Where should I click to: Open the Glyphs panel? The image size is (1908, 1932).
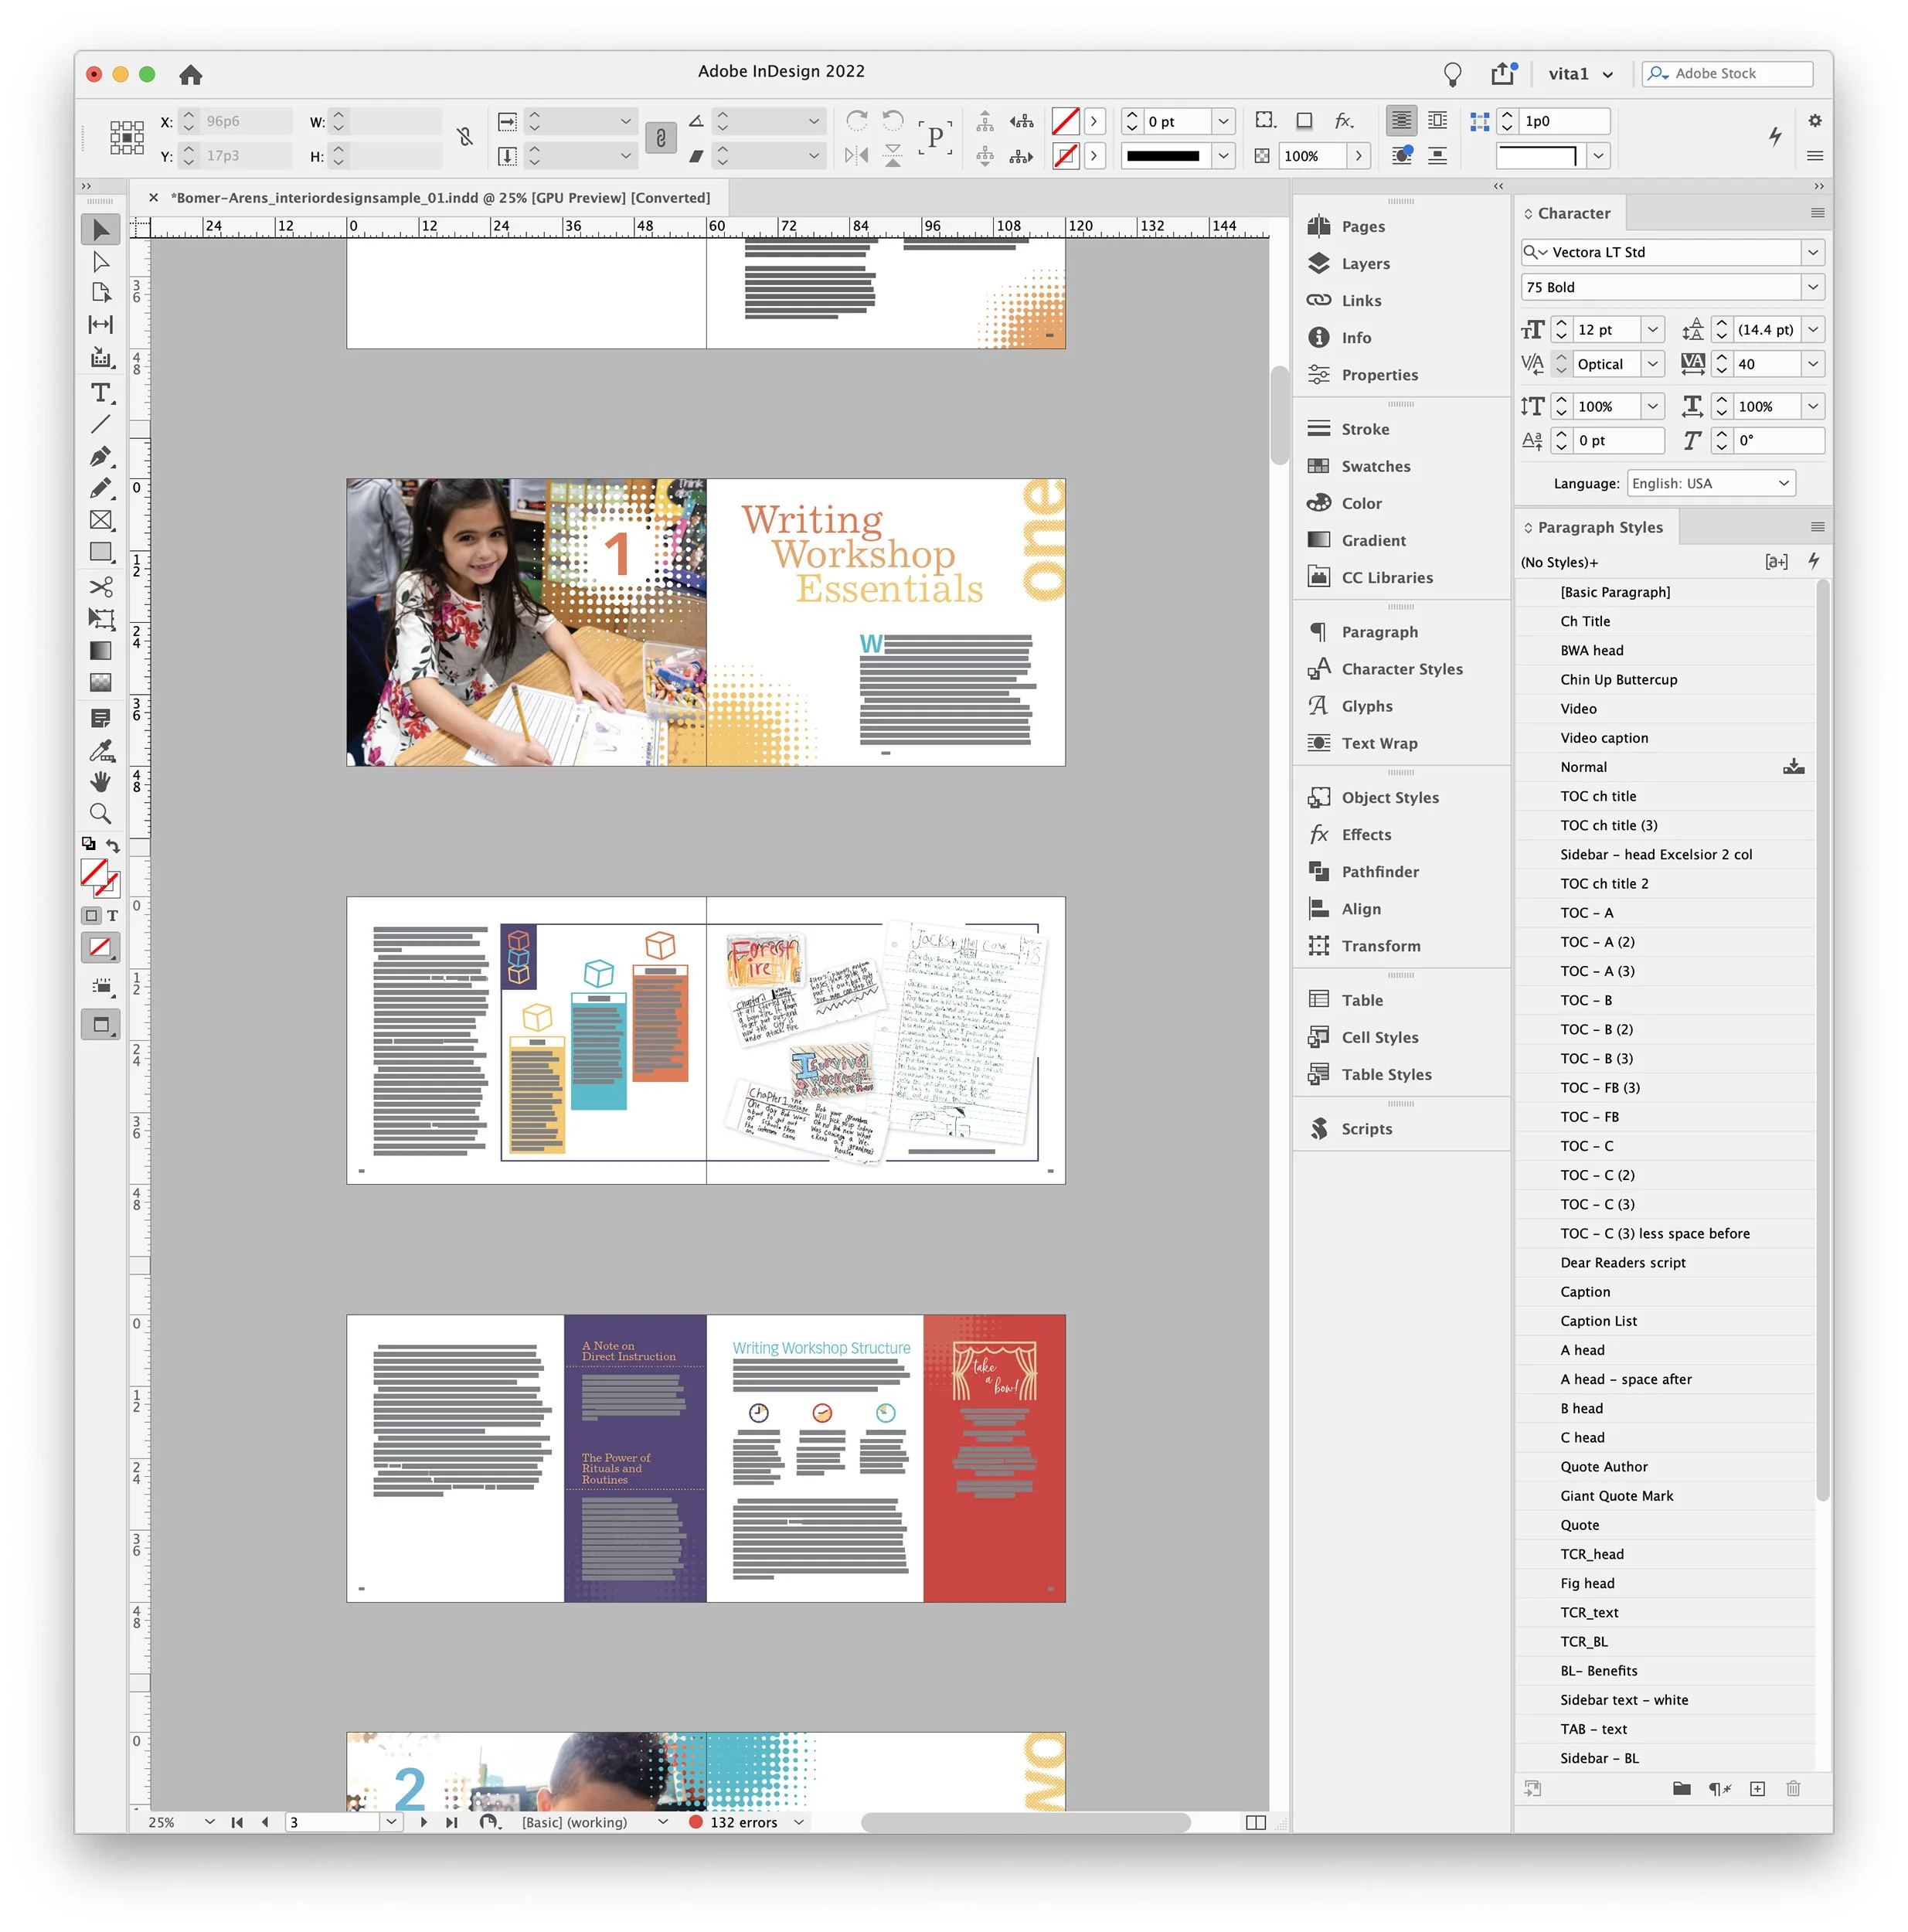click(1366, 706)
